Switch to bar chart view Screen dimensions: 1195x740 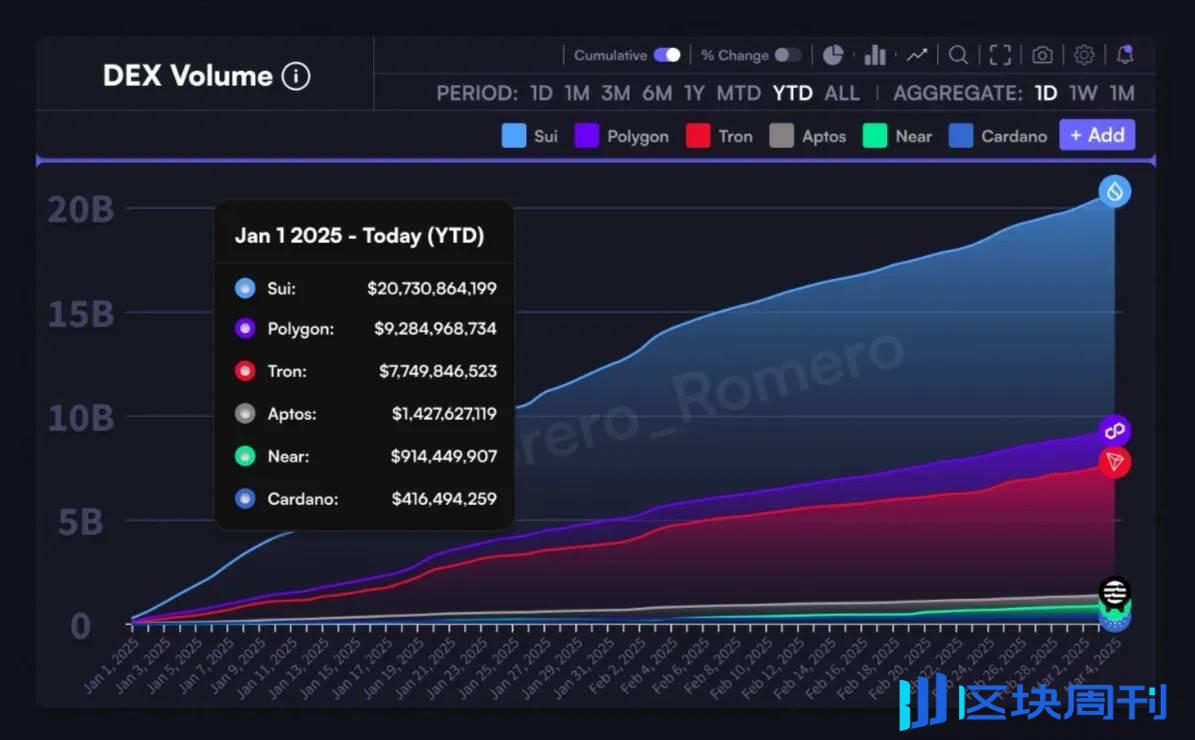[x=875, y=55]
